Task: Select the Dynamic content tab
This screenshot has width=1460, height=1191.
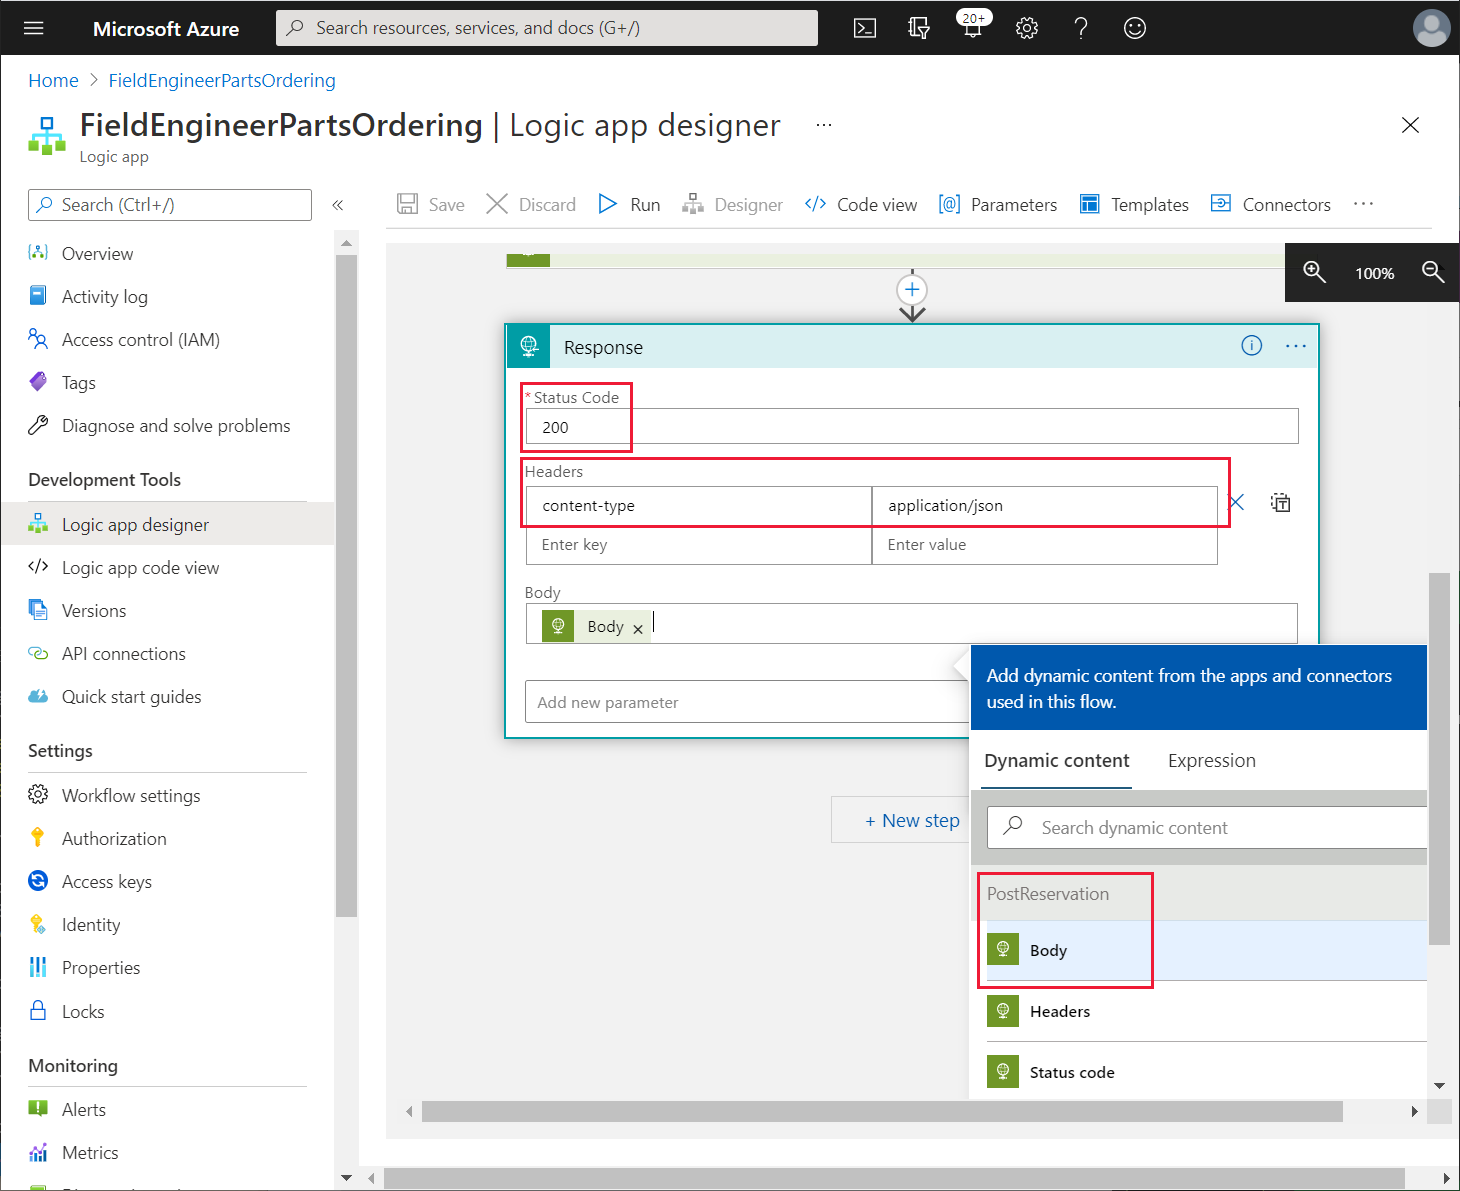Action: click(1057, 761)
